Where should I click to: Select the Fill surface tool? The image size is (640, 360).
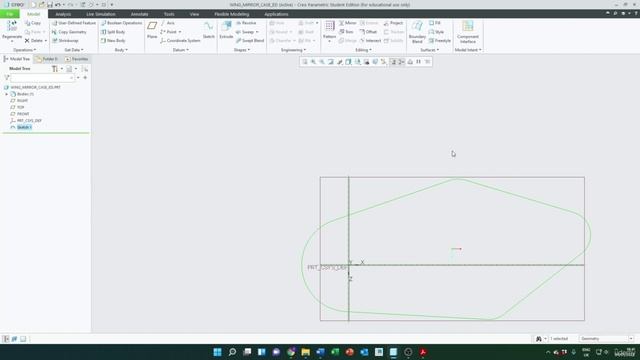[x=435, y=23]
